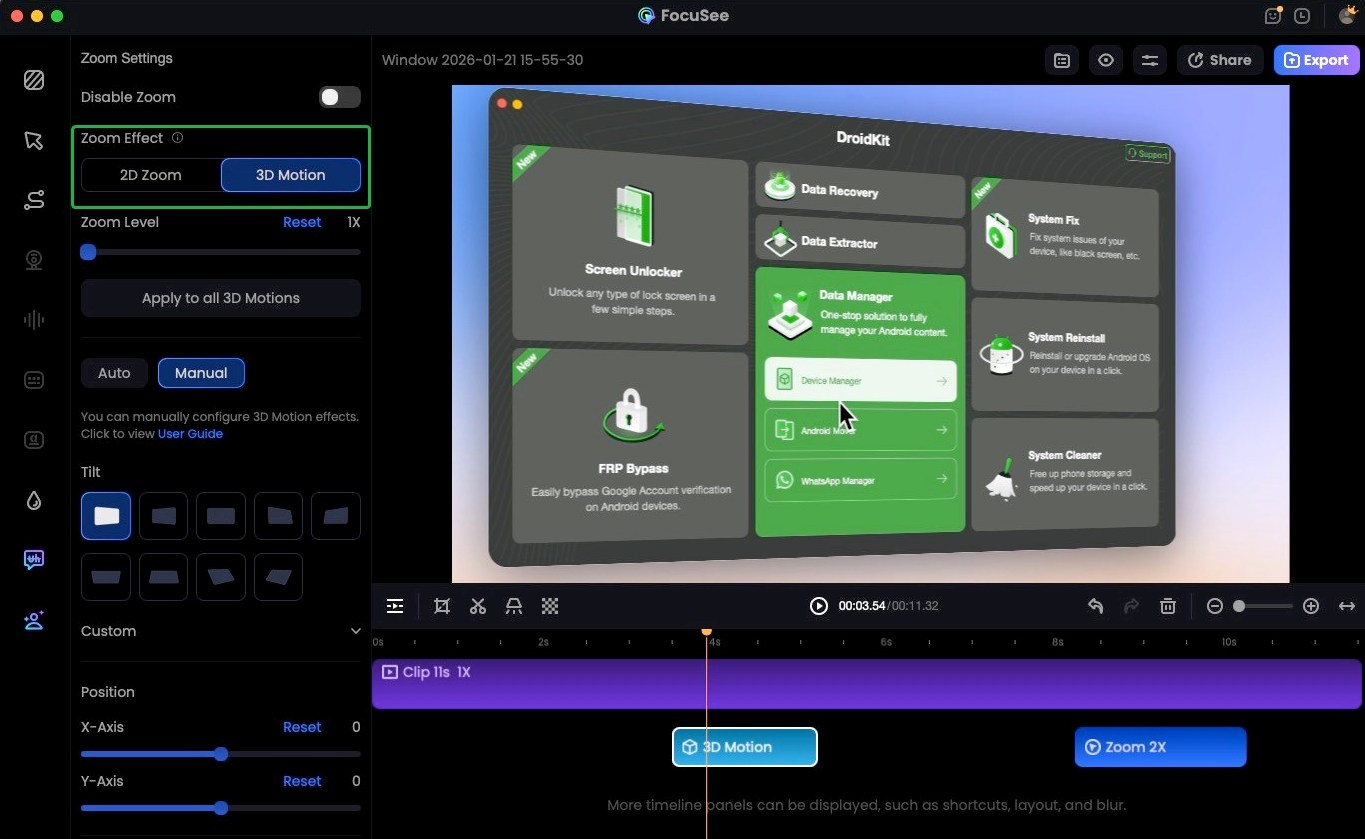Image resolution: width=1365 pixels, height=839 pixels.
Task: Toggle preview with the eye icon
Action: coord(1106,60)
